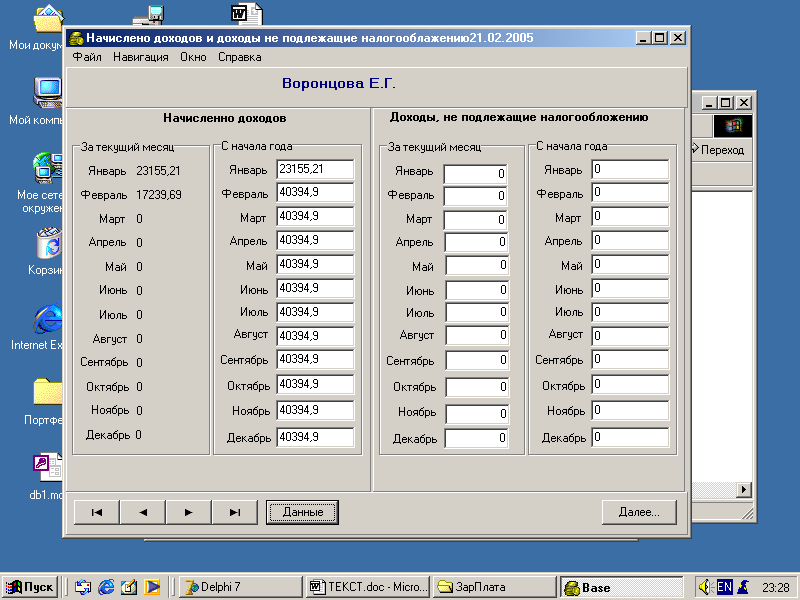Click January non-taxable current month field
This screenshot has width=800, height=600.
475,174
